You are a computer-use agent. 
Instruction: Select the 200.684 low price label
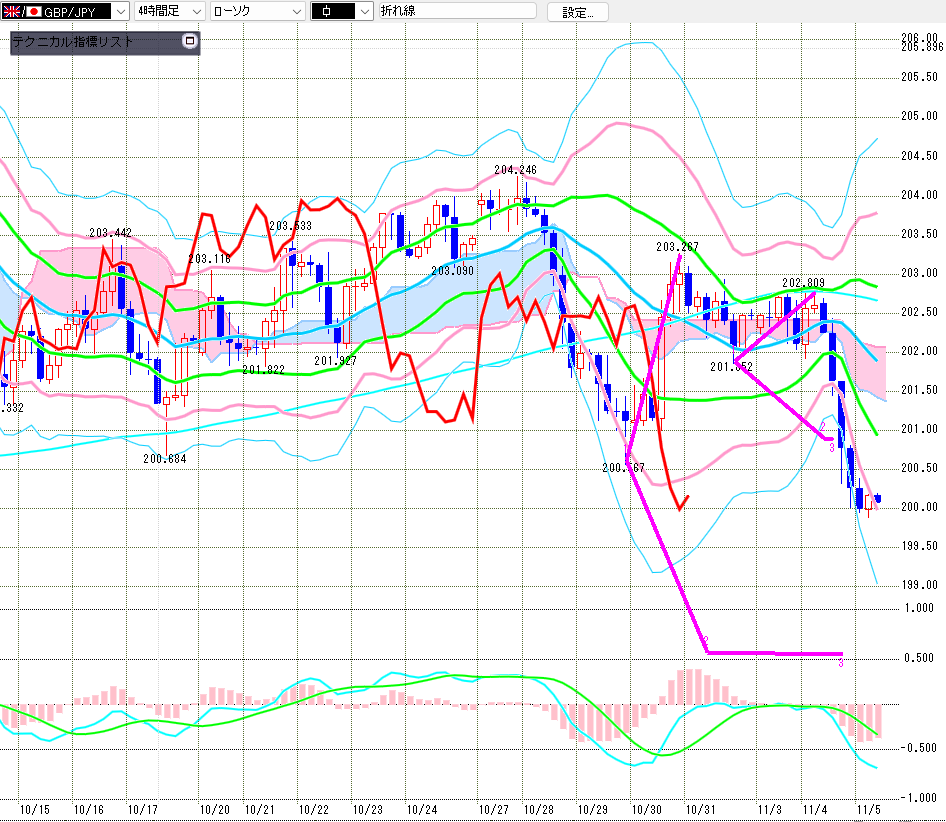coord(165,459)
